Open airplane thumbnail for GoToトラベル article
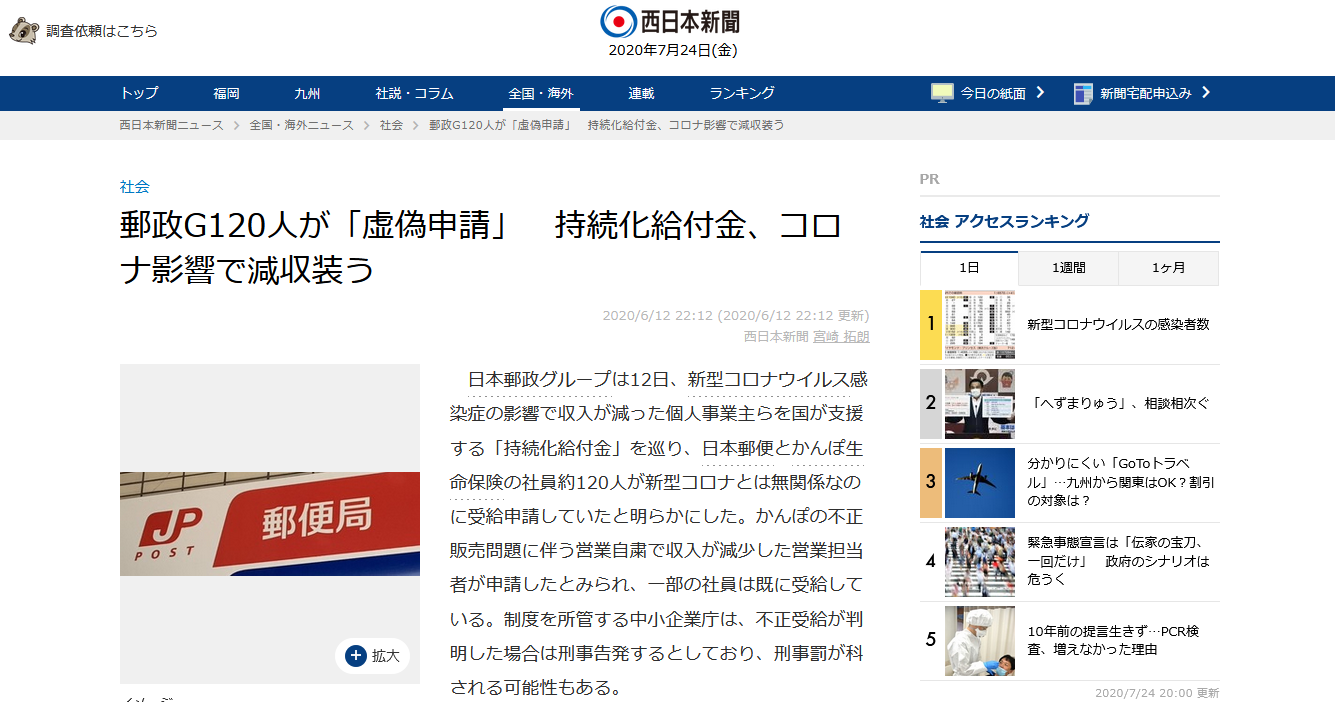Screen dimensions: 1335x702 click(x=980, y=482)
